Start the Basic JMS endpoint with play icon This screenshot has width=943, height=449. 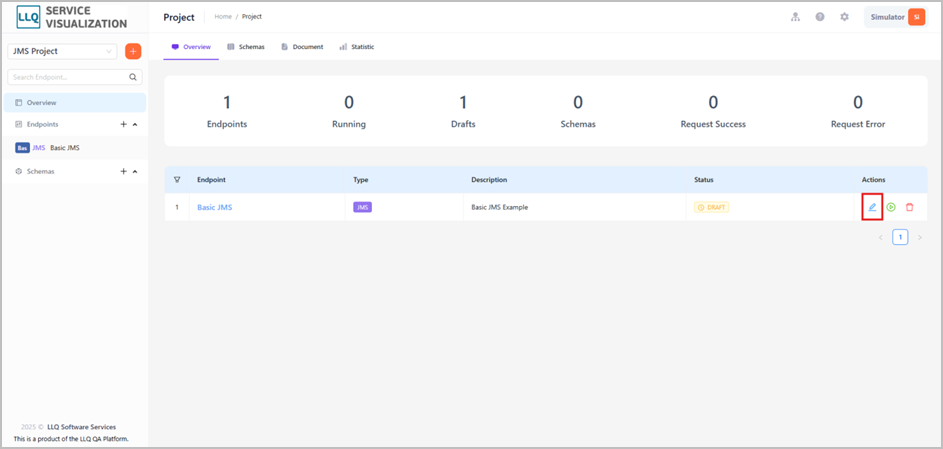pyautogui.click(x=891, y=207)
